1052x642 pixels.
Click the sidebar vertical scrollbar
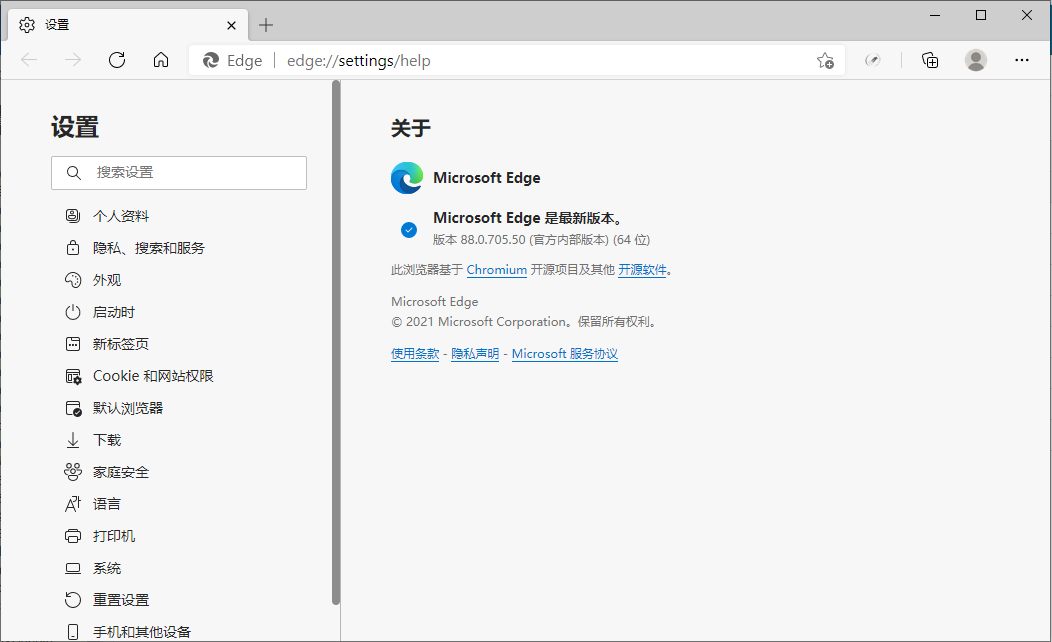[336, 342]
